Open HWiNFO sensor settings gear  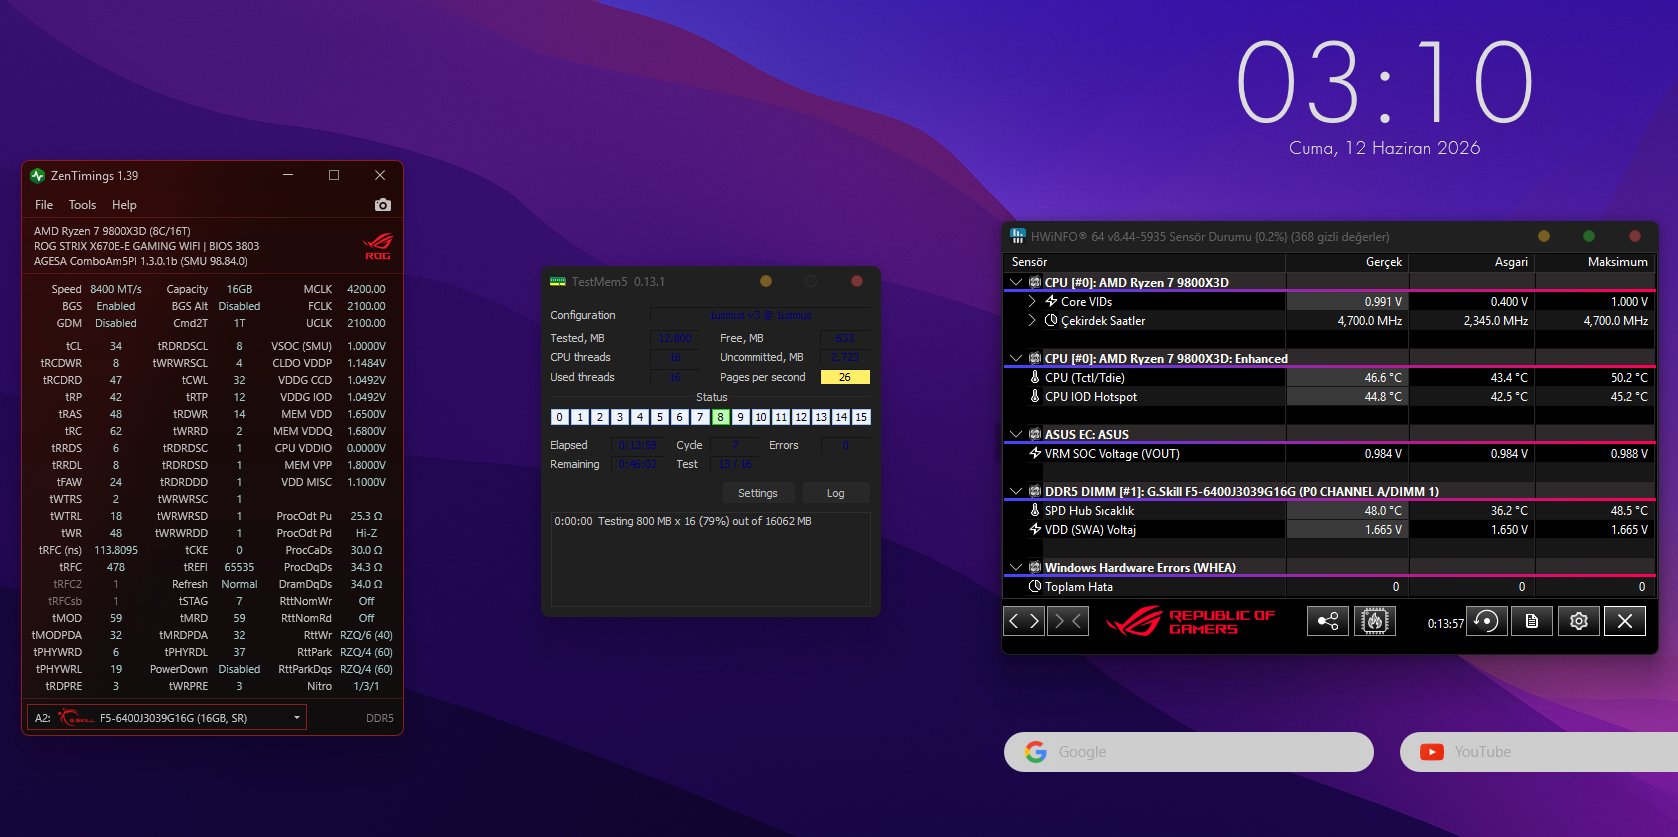point(1579,621)
